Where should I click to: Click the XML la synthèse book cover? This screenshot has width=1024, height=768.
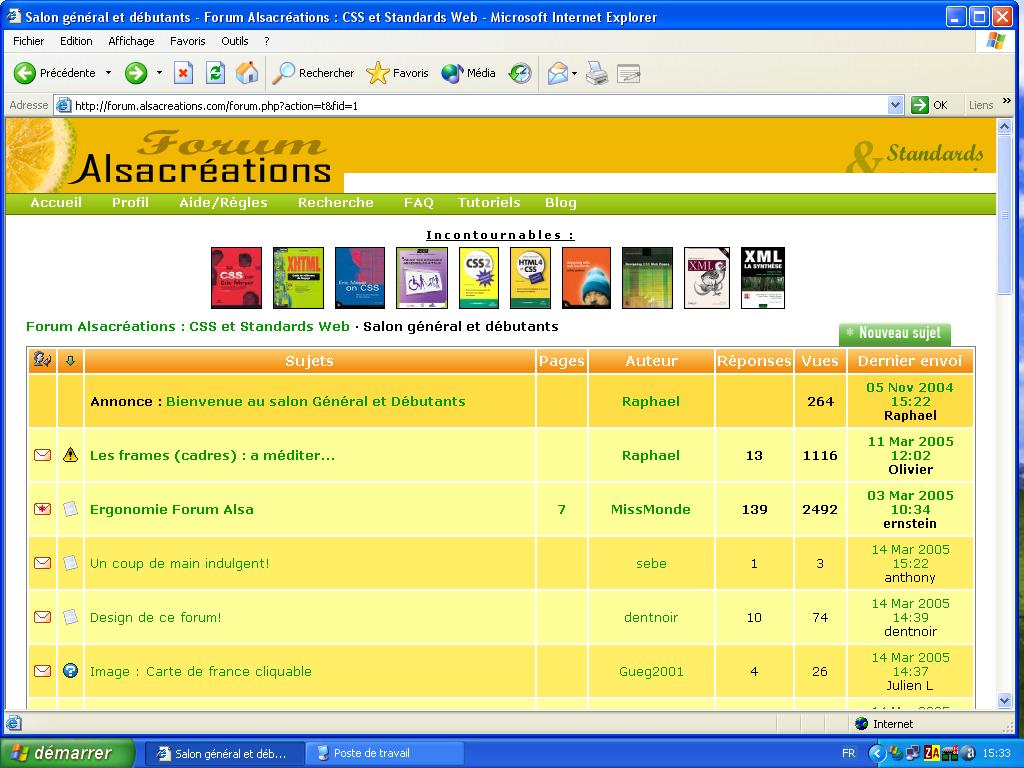point(763,278)
